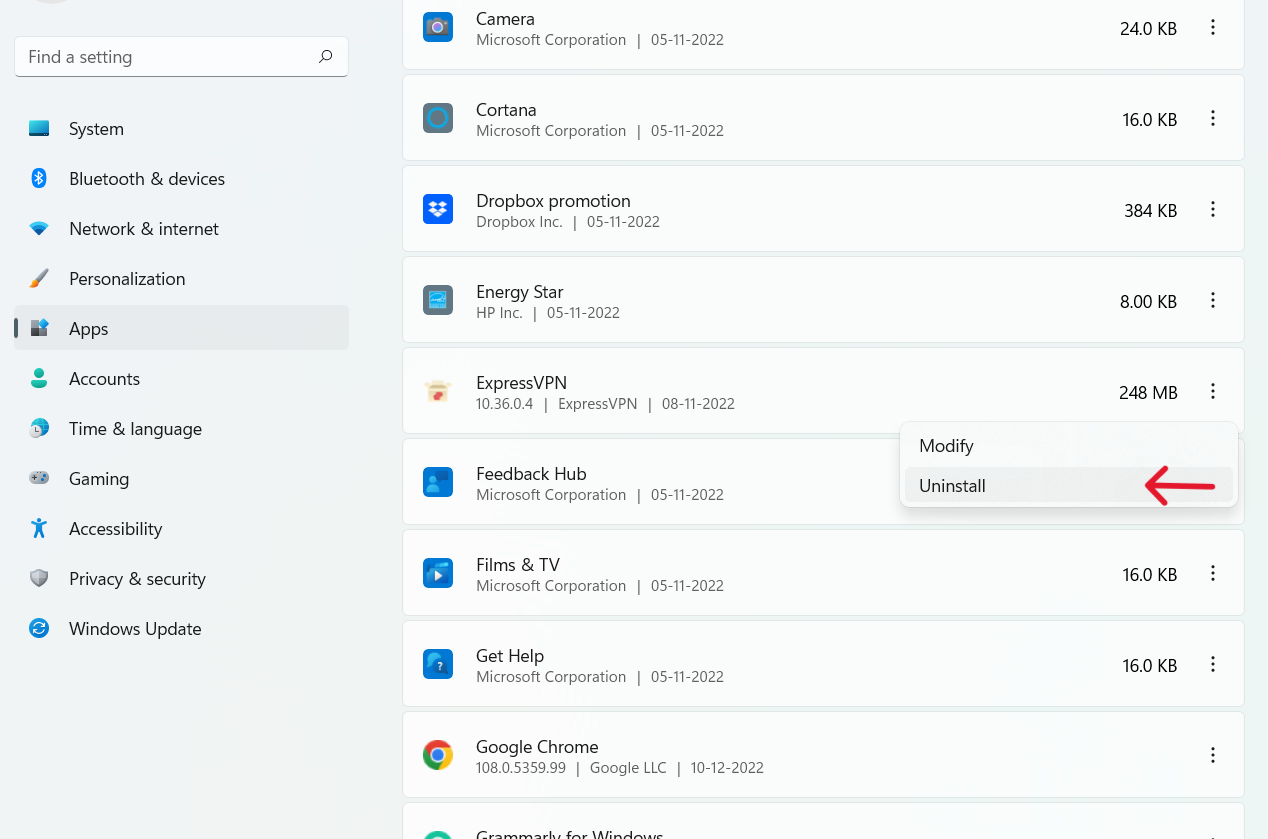Open Accounts settings label

click(104, 379)
